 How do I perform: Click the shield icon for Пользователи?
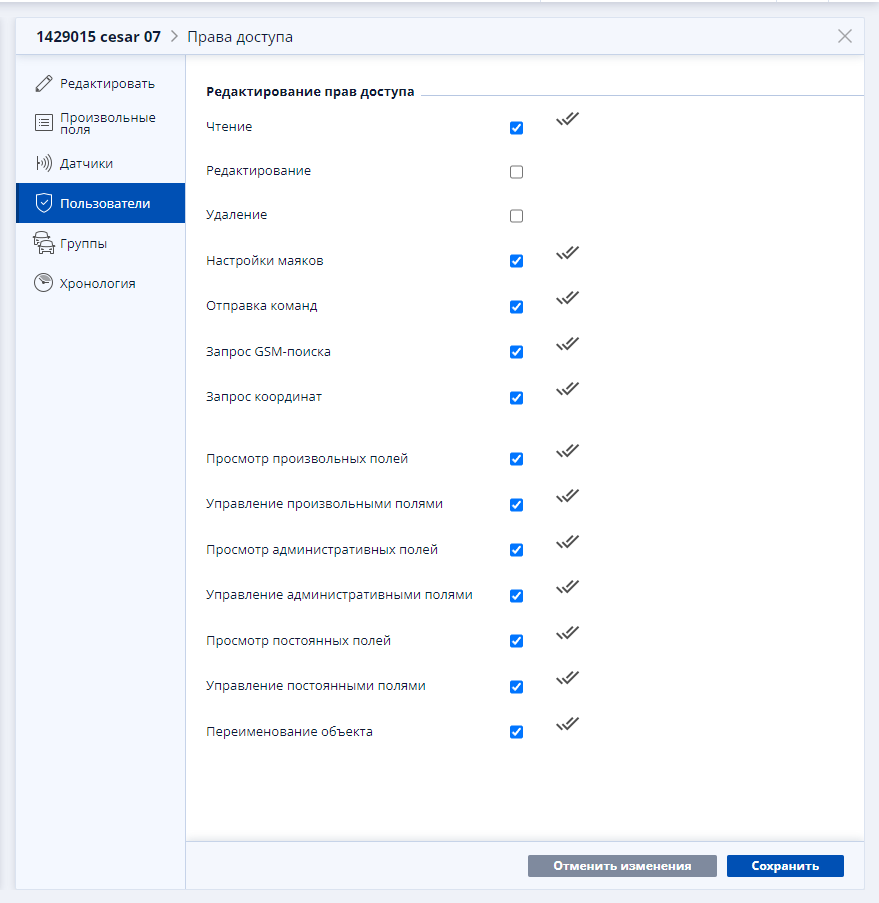44,203
